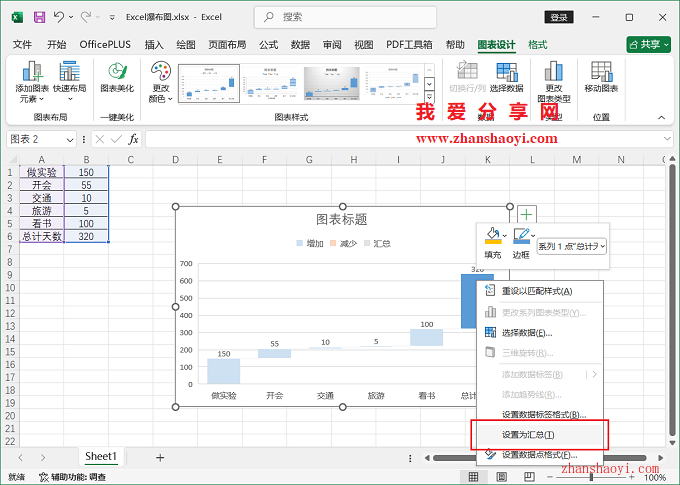Click the Save icon in title bar

point(39,17)
